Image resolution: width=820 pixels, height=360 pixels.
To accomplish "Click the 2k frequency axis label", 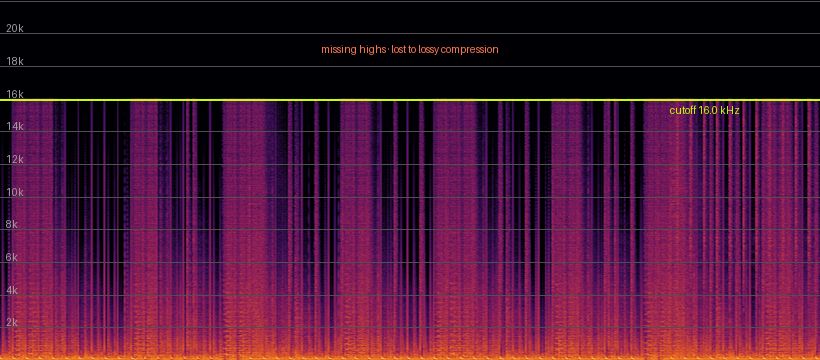I will click(12, 323).
